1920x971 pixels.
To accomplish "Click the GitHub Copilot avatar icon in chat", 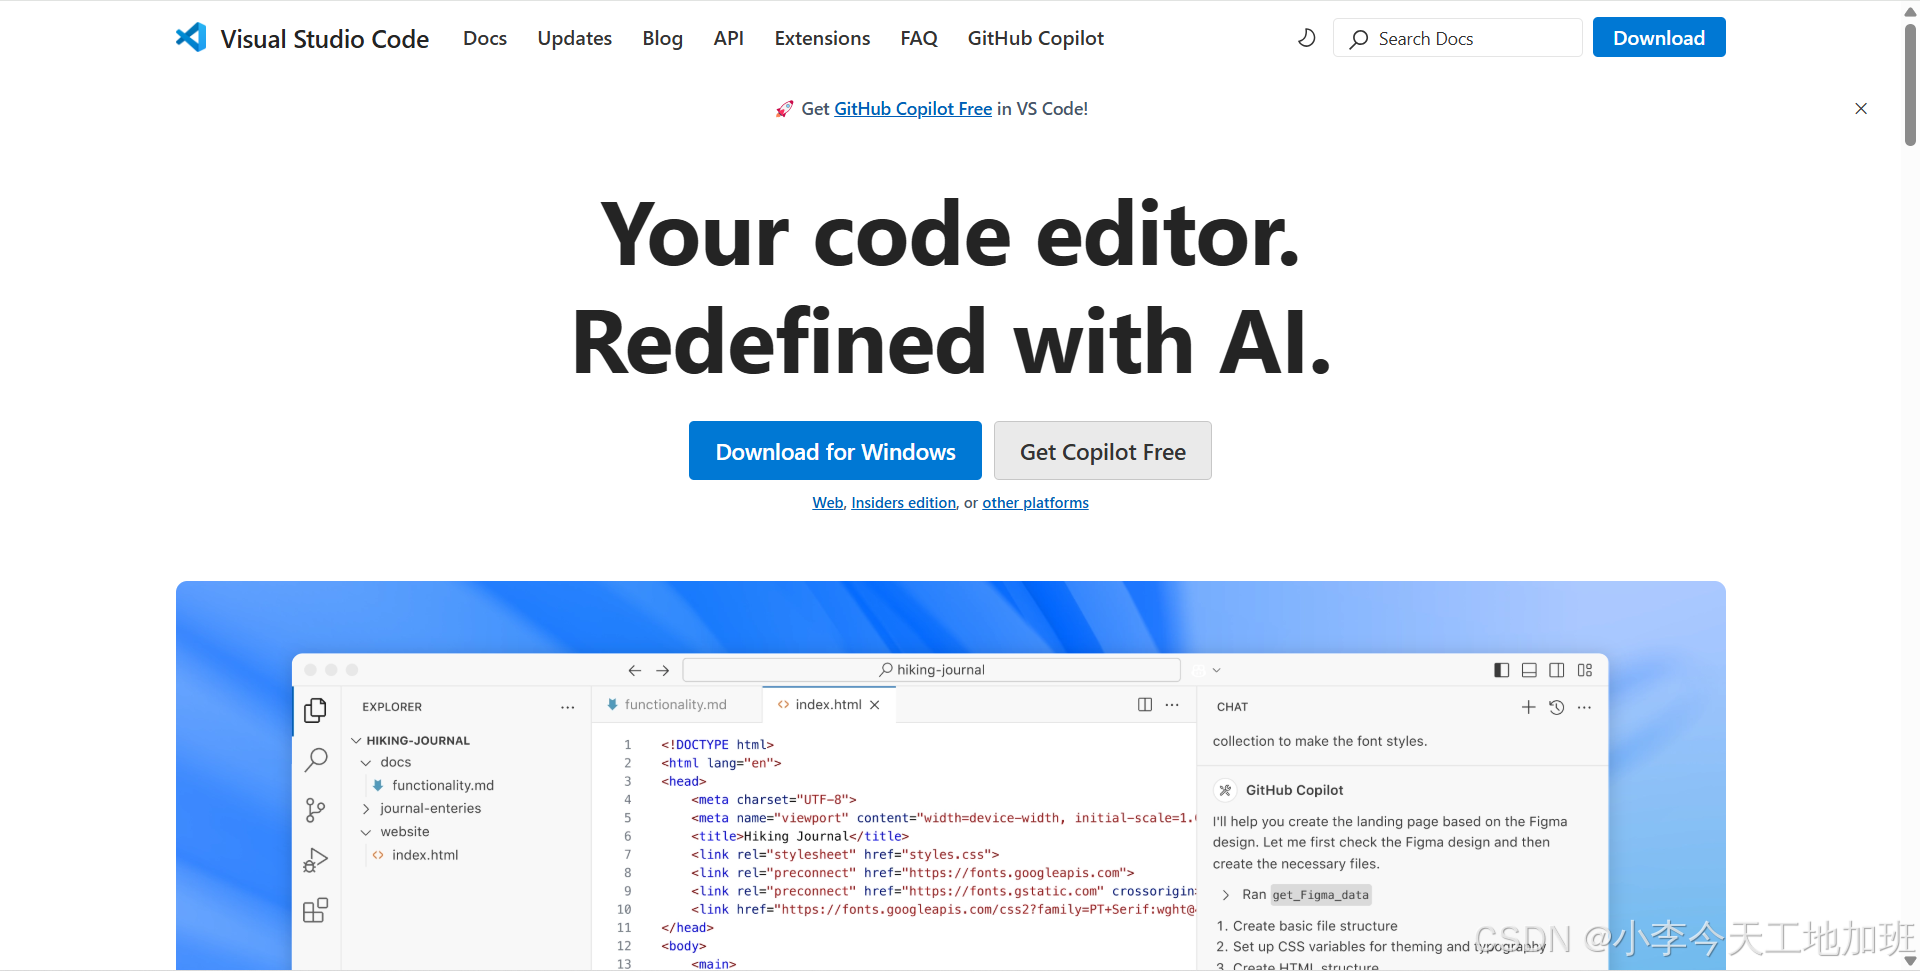I will [1225, 790].
